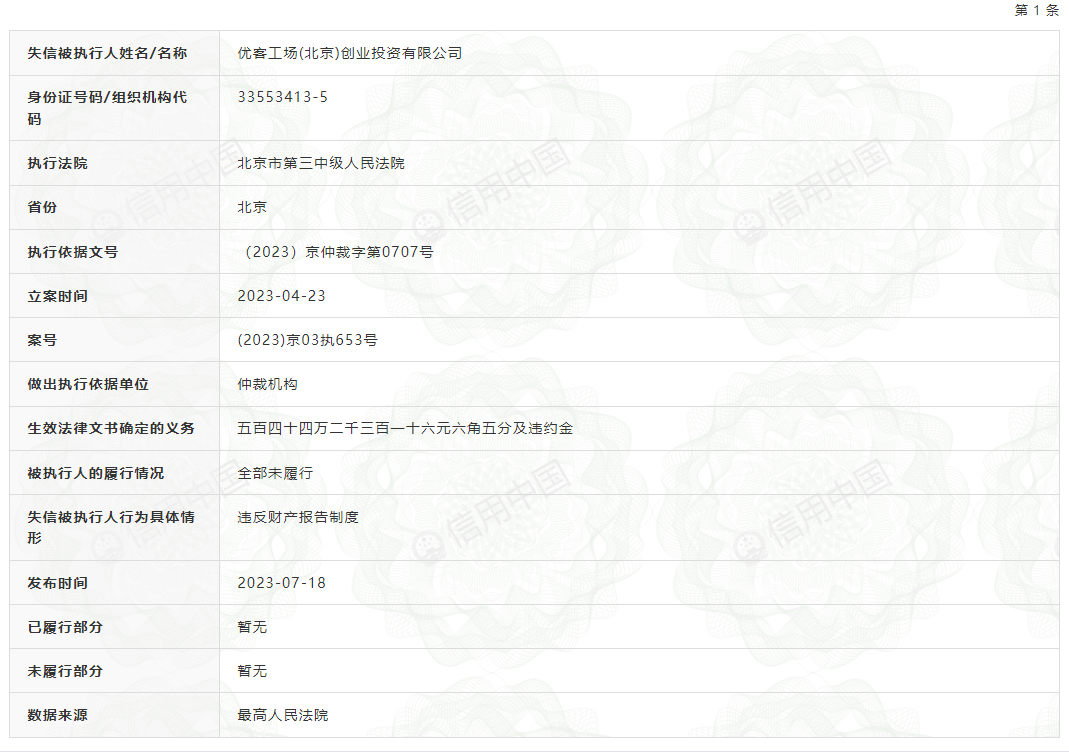
Task: Click court name '北京市第三中级人民法院'
Action: coord(321,163)
